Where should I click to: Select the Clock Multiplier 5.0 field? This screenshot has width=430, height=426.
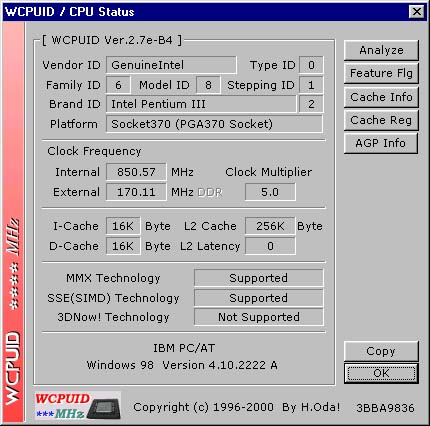270,192
